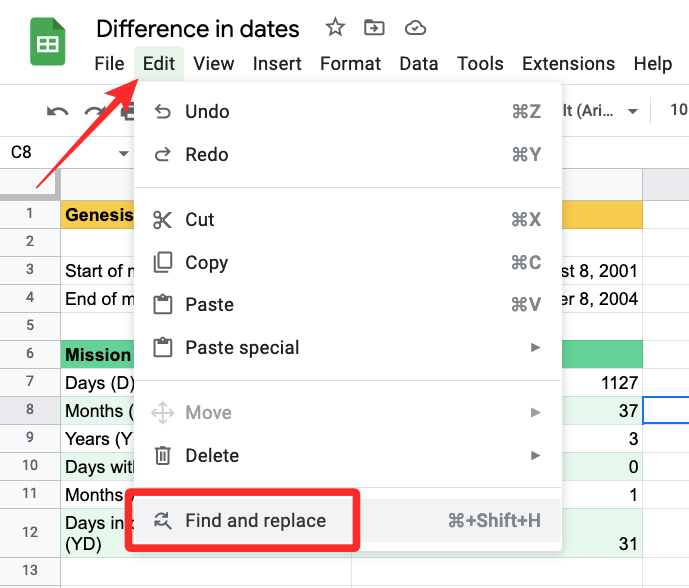Open the Tools menu
689x588 pixels.
pyautogui.click(x=480, y=64)
